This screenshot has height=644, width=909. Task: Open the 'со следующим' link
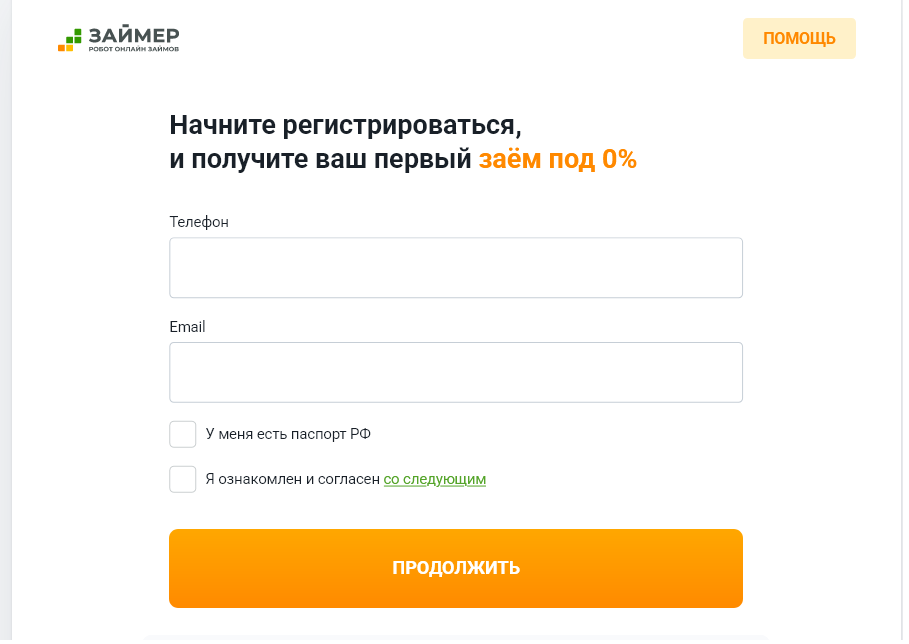point(434,479)
